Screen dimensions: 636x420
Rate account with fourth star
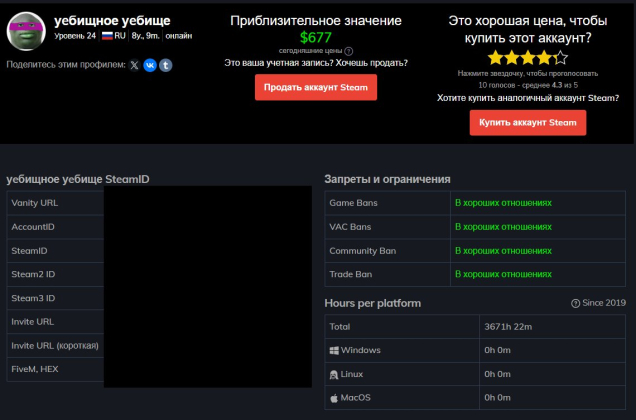tap(544, 58)
